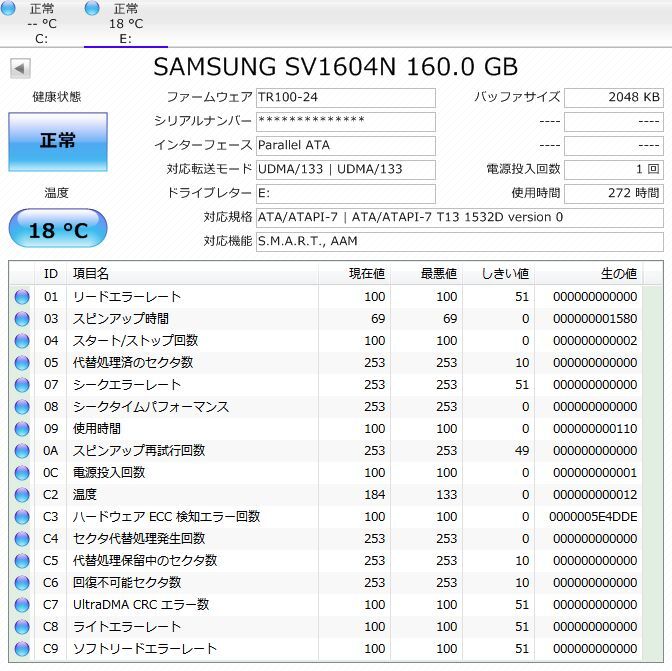Click the drive letter E: field
This screenshot has width=672, height=671.
pyautogui.click(x=345, y=194)
